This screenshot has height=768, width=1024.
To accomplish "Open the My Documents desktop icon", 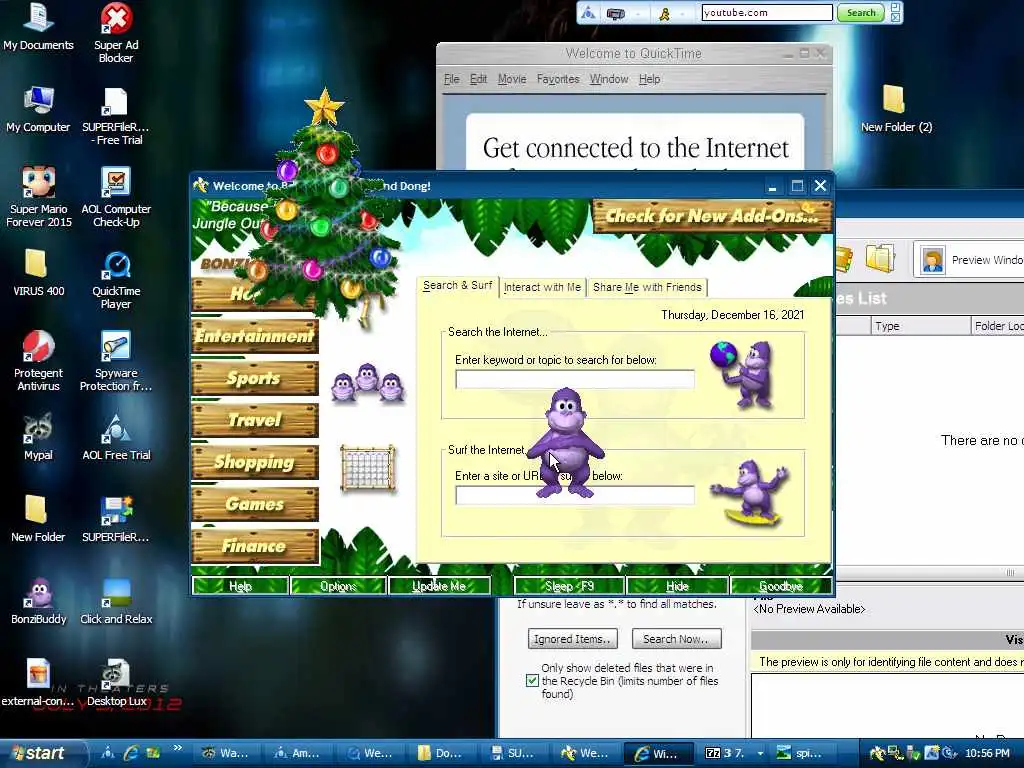I will coord(38,27).
